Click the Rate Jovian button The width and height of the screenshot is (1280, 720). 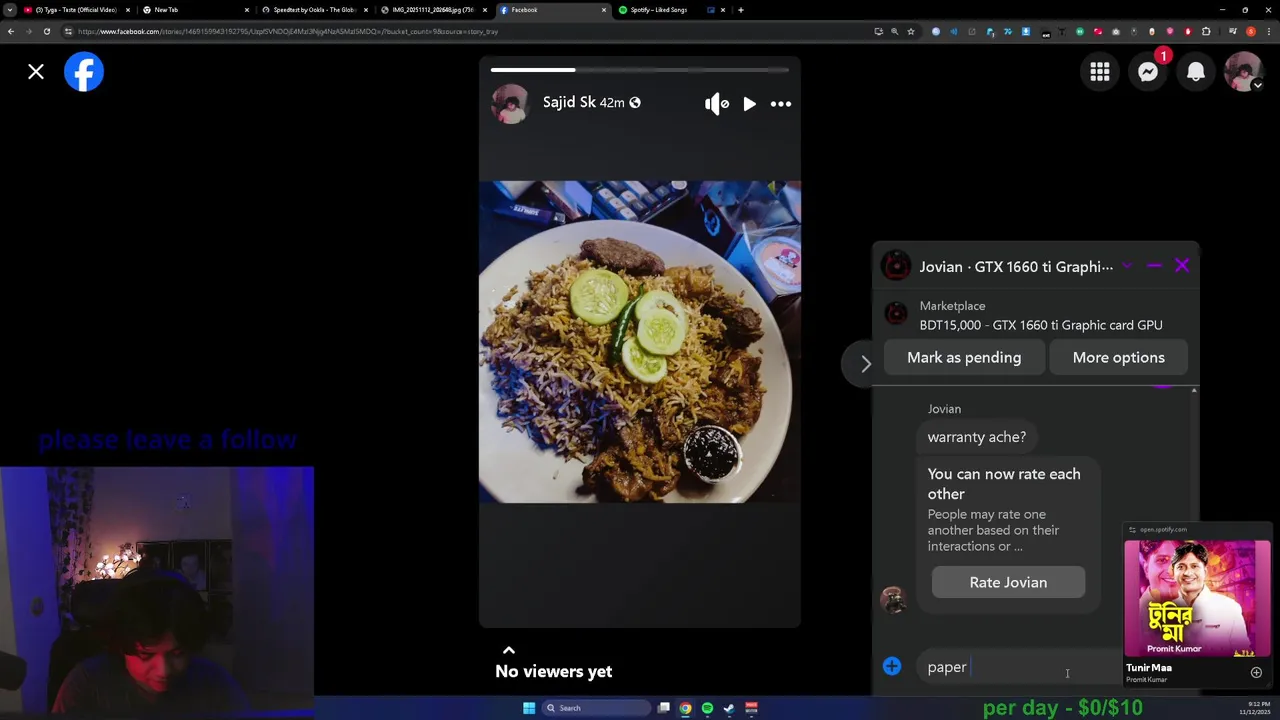1008,583
